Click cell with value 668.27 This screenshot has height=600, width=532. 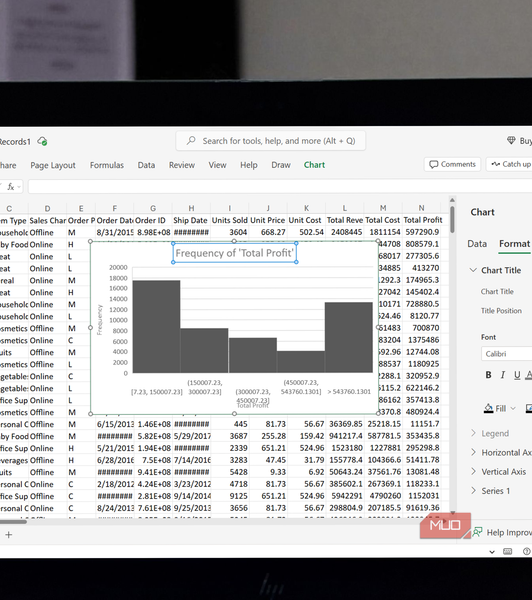coord(268,232)
